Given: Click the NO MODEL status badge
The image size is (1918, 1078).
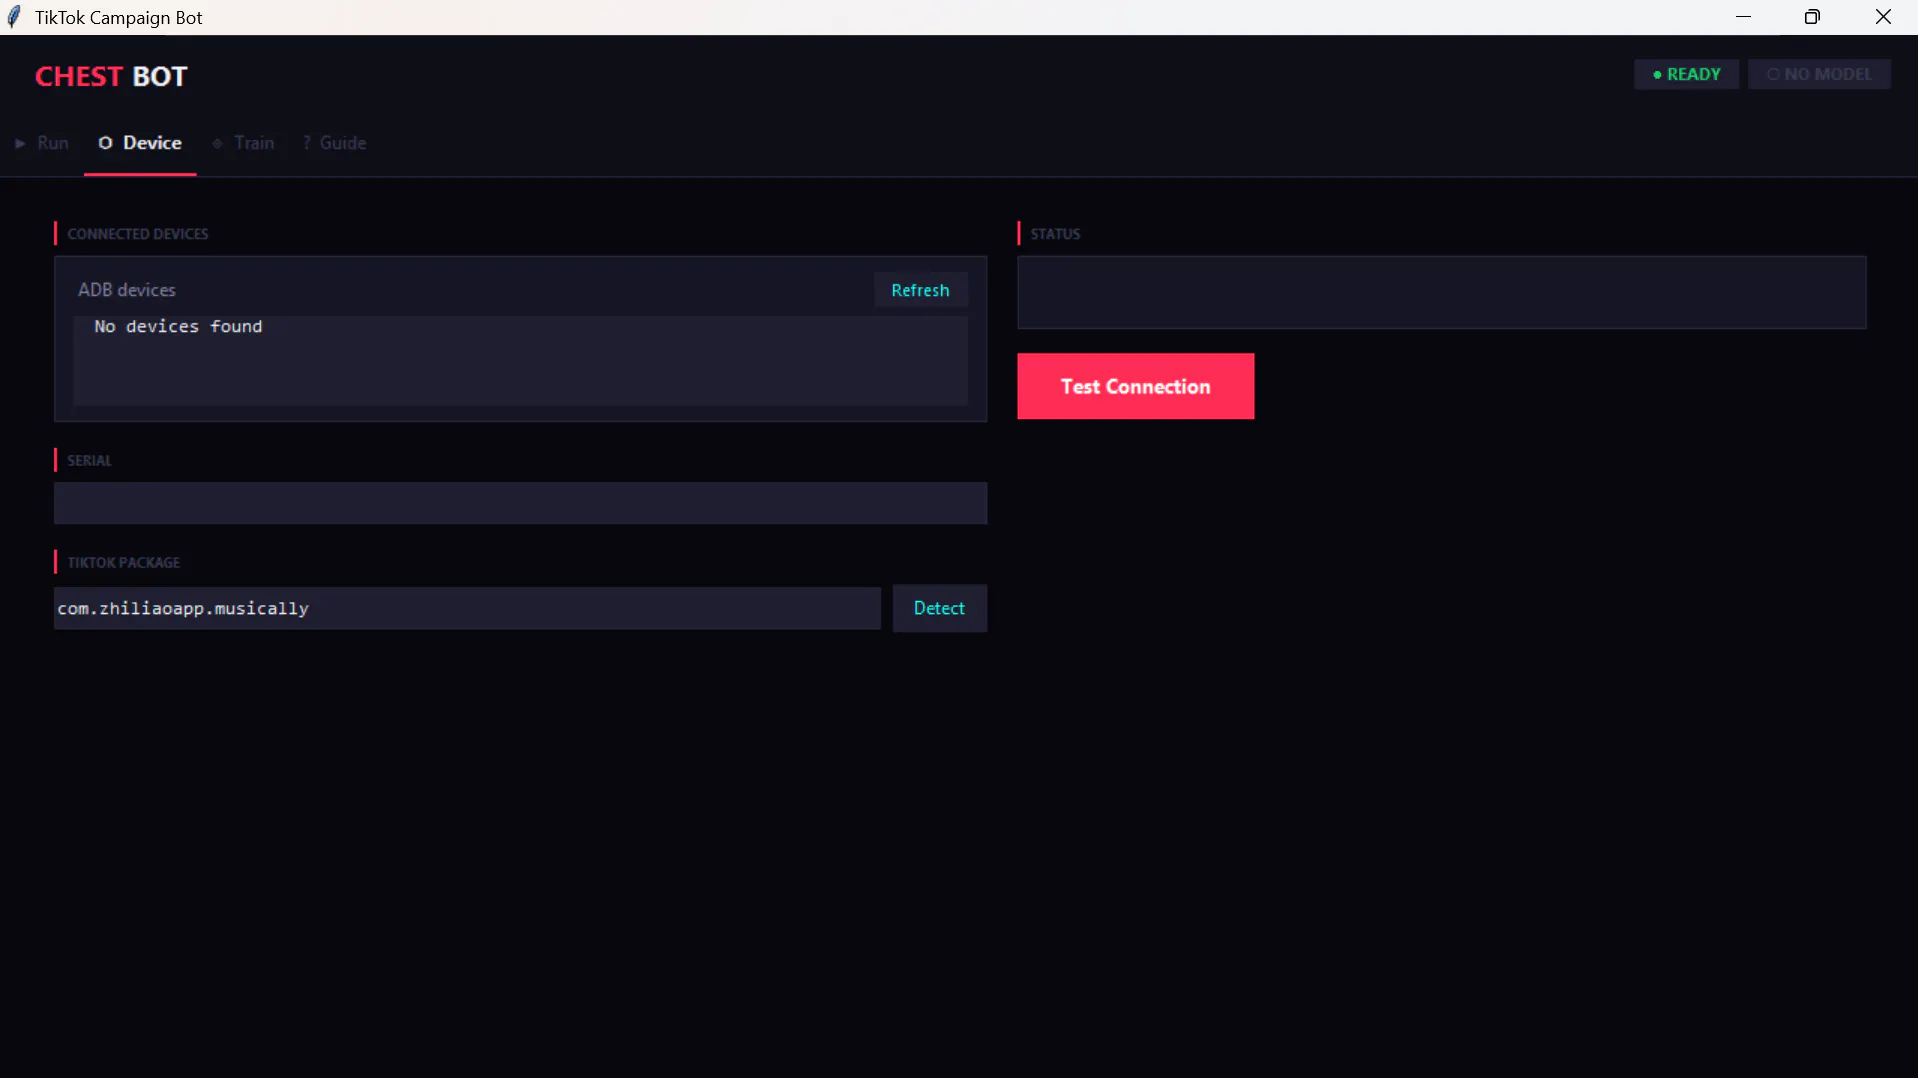Looking at the screenshot, I should coord(1819,74).
